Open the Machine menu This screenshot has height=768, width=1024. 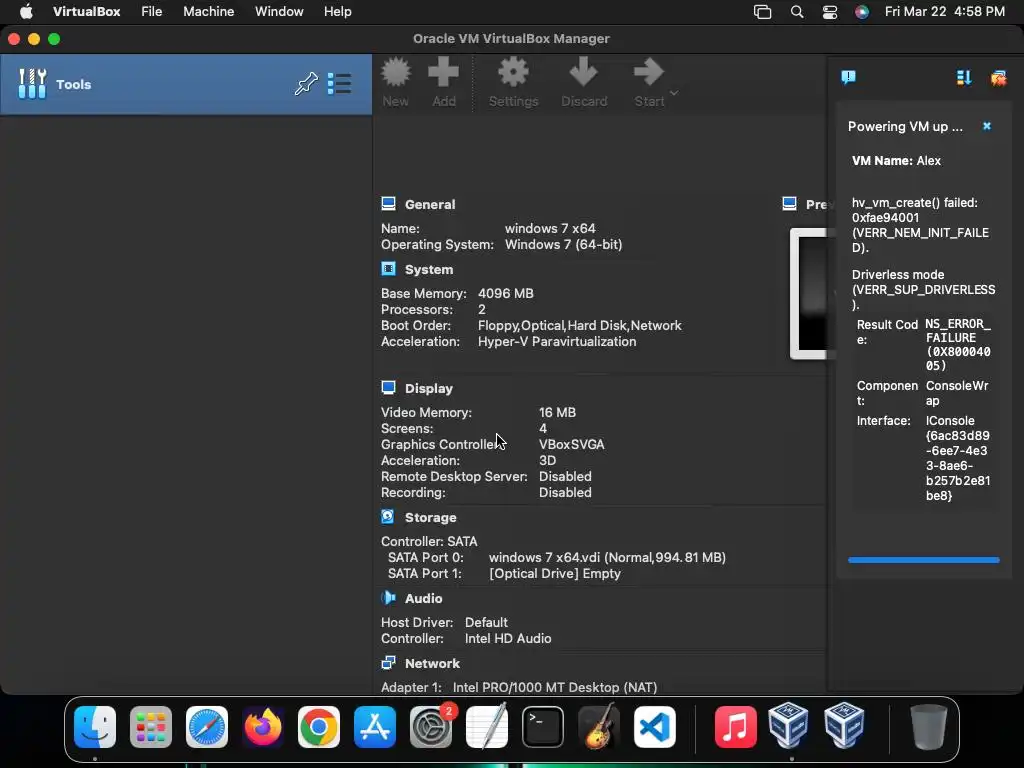(208, 12)
